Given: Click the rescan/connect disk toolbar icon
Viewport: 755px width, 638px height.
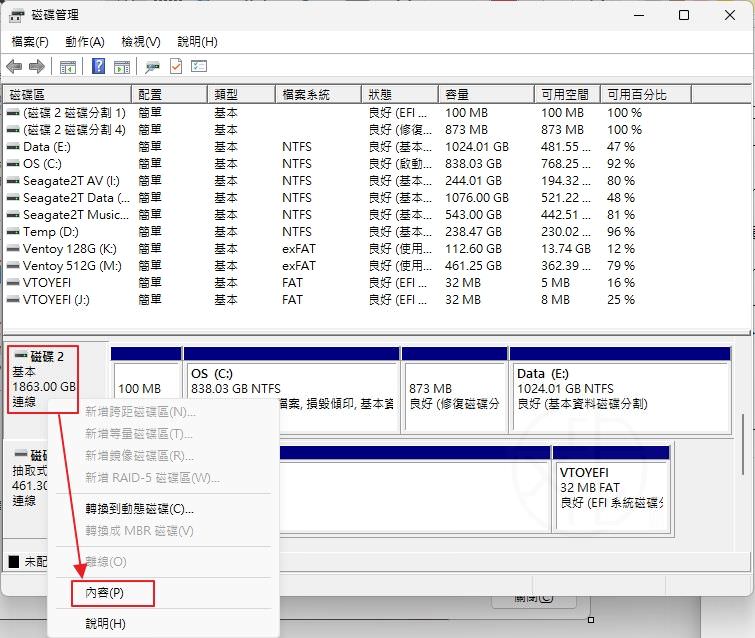Looking at the screenshot, I should tap(153, 66).
